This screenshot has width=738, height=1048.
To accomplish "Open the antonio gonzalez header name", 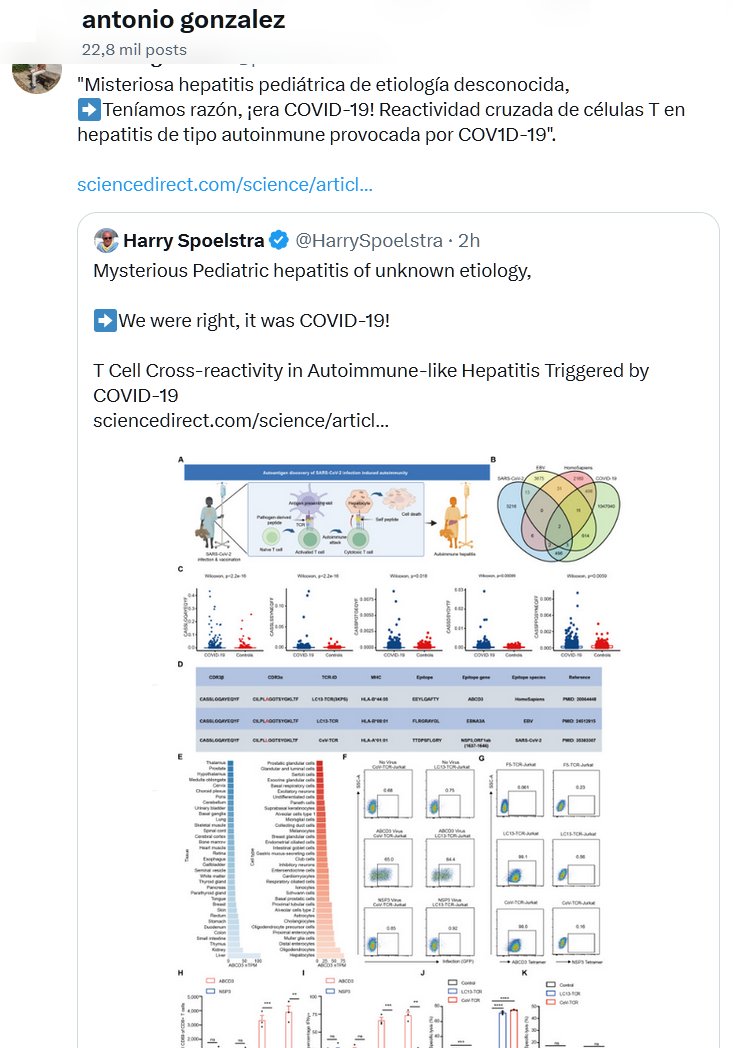I will coord(183,19).
